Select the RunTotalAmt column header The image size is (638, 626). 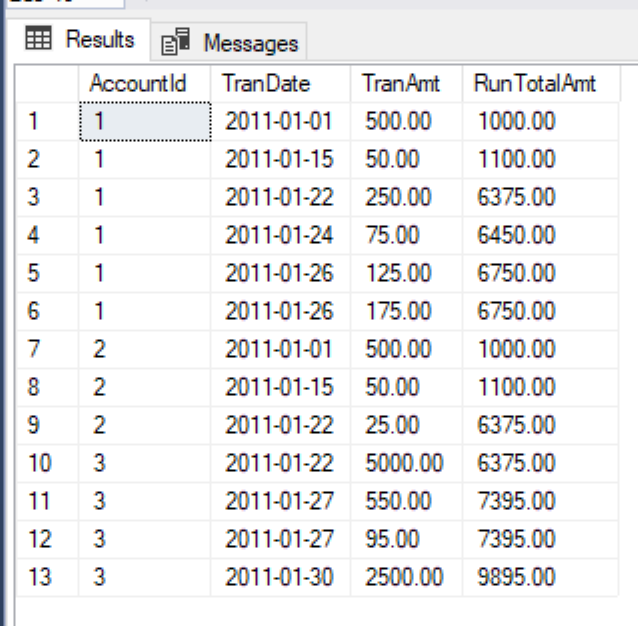click(541, 83)
